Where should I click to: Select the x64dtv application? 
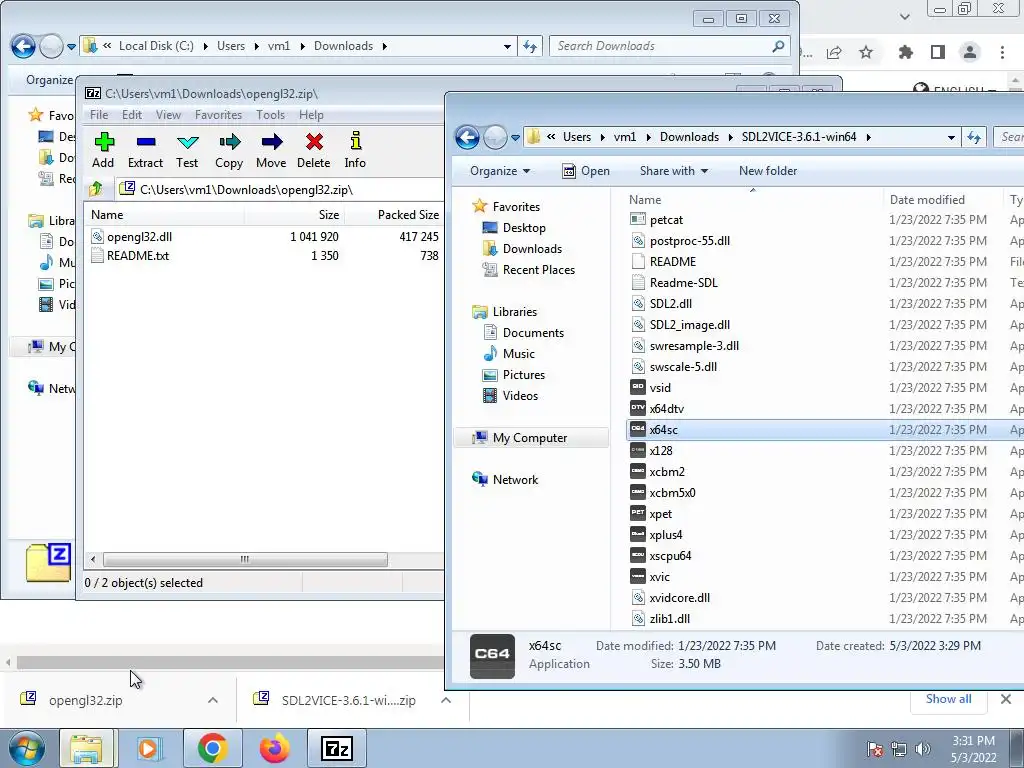(666, 409)
